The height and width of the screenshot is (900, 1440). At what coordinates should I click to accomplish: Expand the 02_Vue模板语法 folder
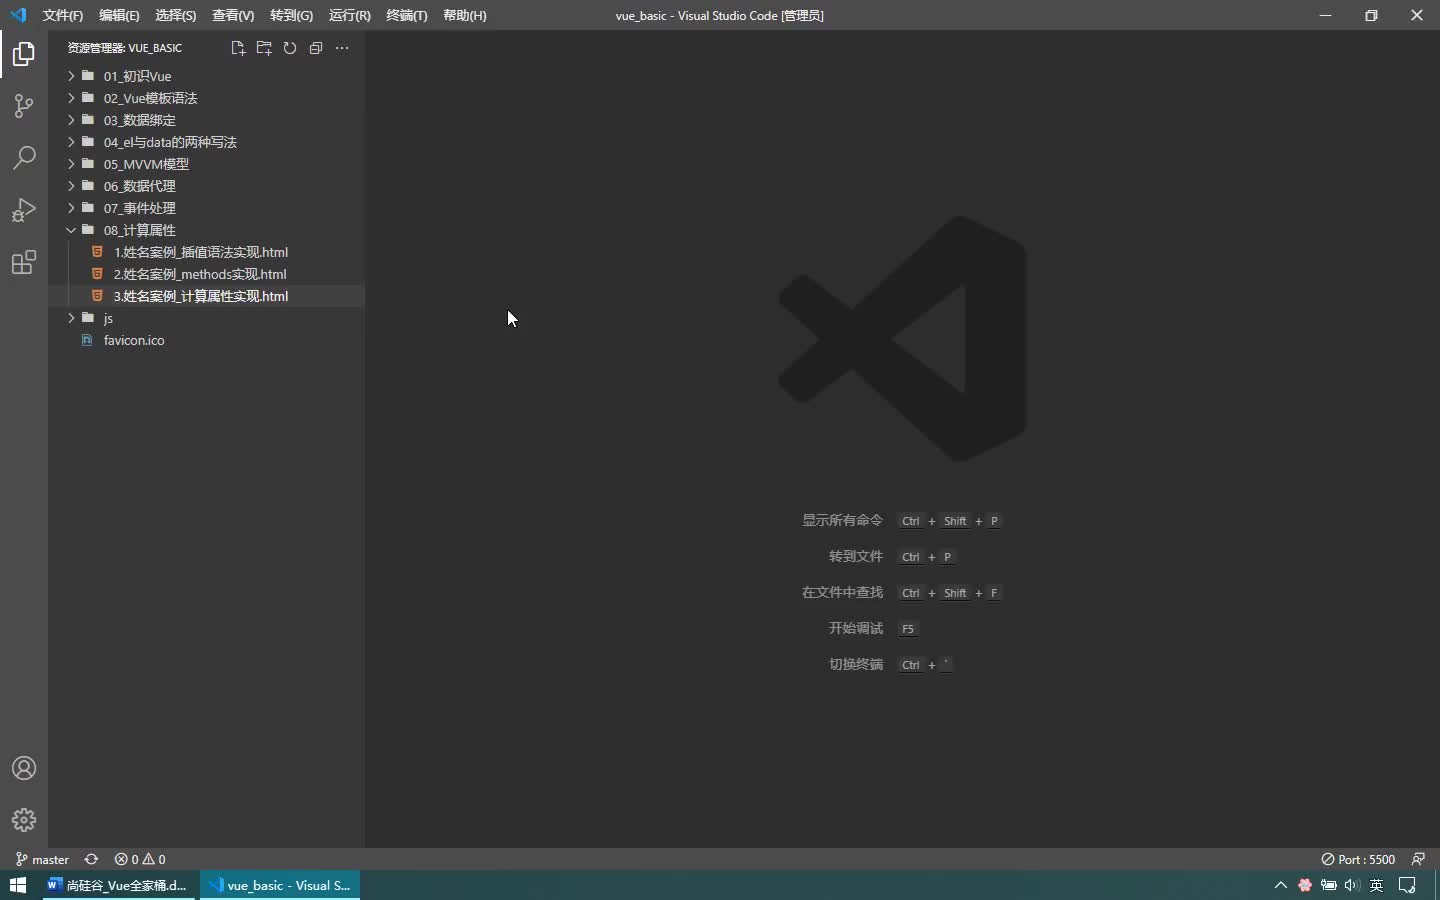206,98
